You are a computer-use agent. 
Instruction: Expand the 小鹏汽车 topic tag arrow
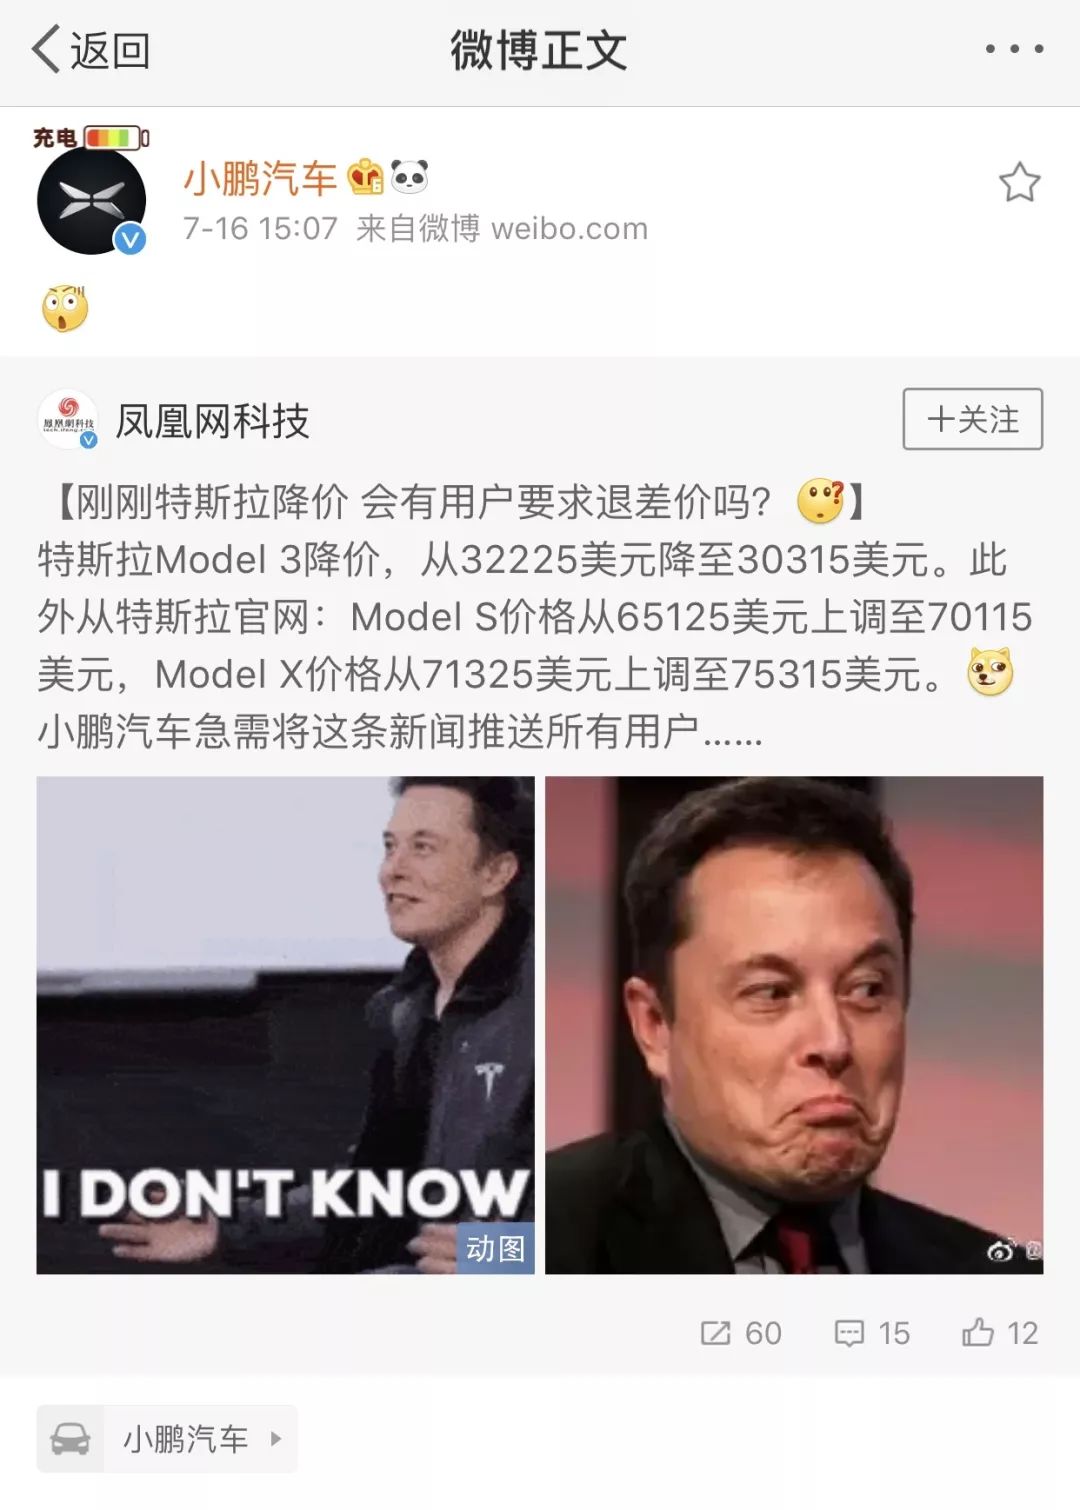(276, 1439)
